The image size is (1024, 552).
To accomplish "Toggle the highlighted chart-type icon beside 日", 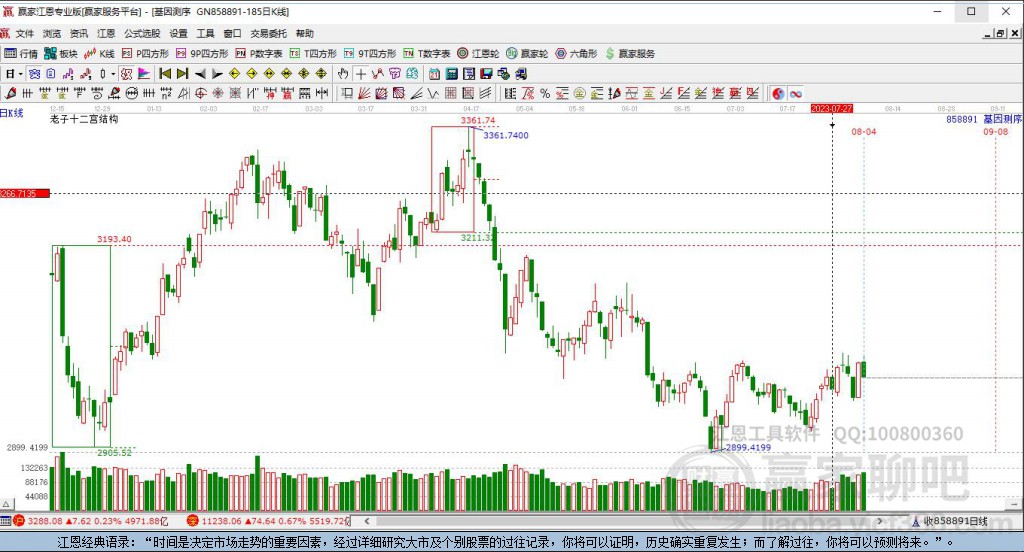I will [35, 74].
